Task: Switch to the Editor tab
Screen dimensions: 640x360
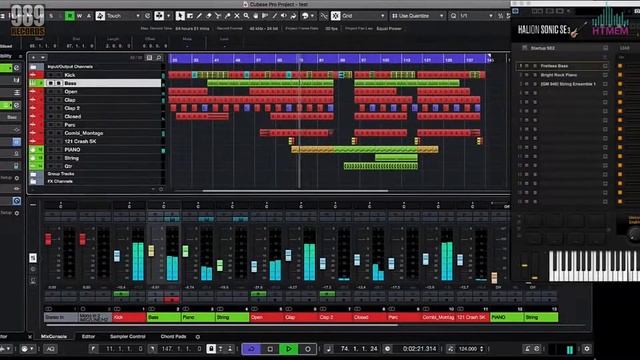Action: click(x=88, y=337)
